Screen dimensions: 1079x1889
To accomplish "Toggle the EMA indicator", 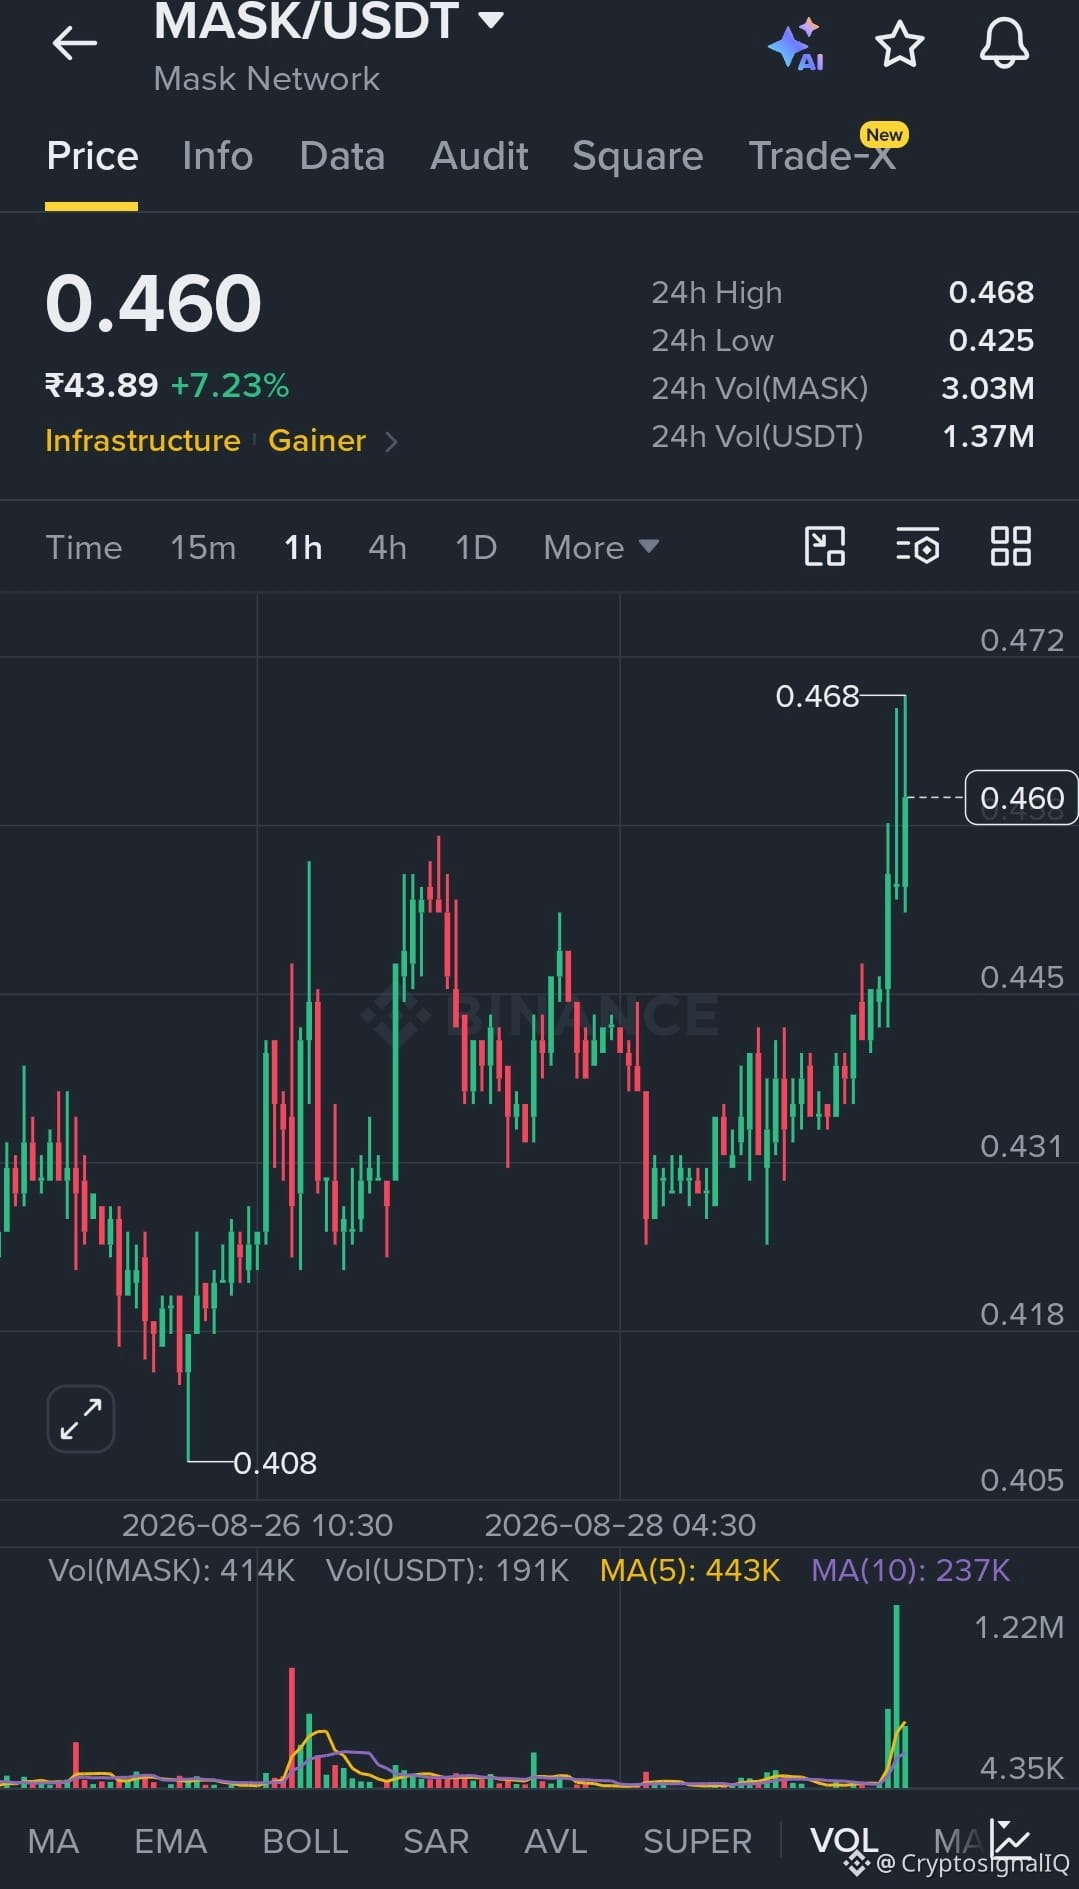I will click(x=171, y=1841).
